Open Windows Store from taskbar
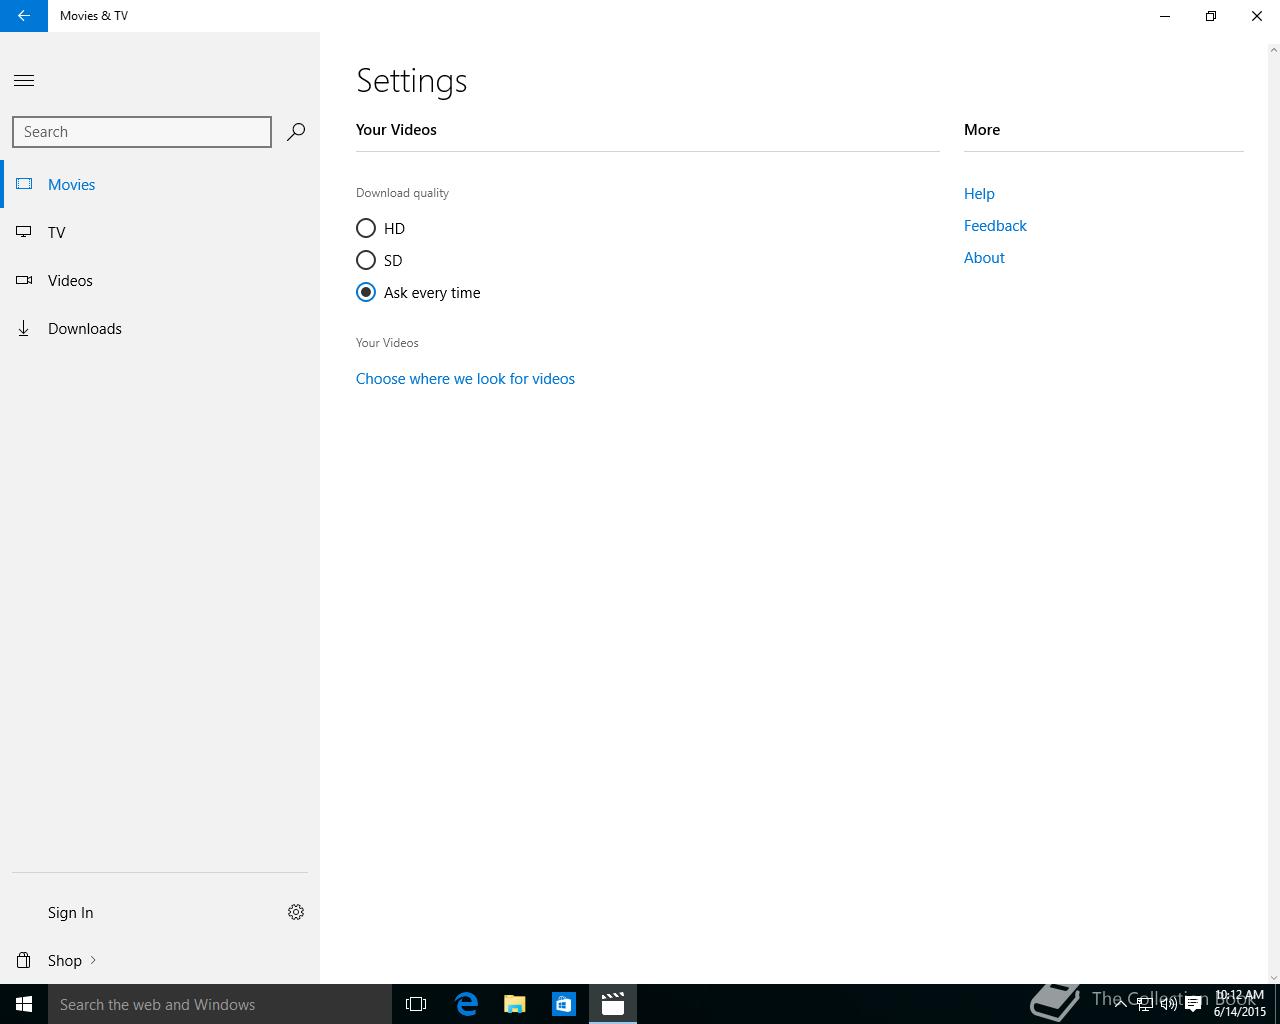Screen dimensions: 1280x1024 [x=564, y=1004]
